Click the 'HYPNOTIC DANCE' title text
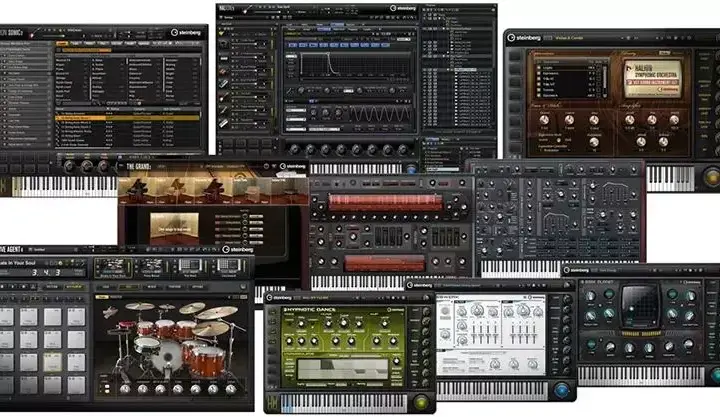The height and width of the screenshot is (417, 720). [x=309, y=310]
